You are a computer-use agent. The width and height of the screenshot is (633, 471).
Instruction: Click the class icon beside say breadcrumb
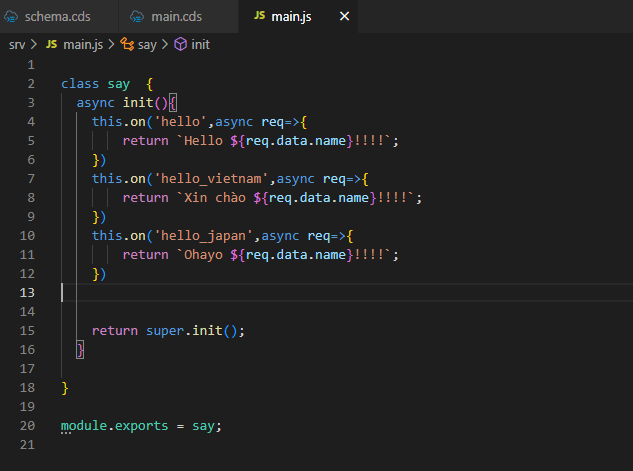[127, 44]
